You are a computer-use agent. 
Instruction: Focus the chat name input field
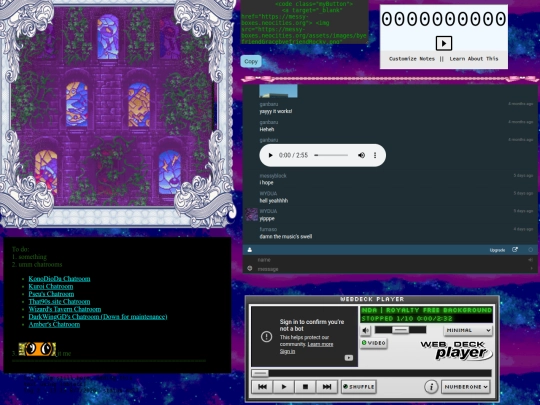pos(391,260)
